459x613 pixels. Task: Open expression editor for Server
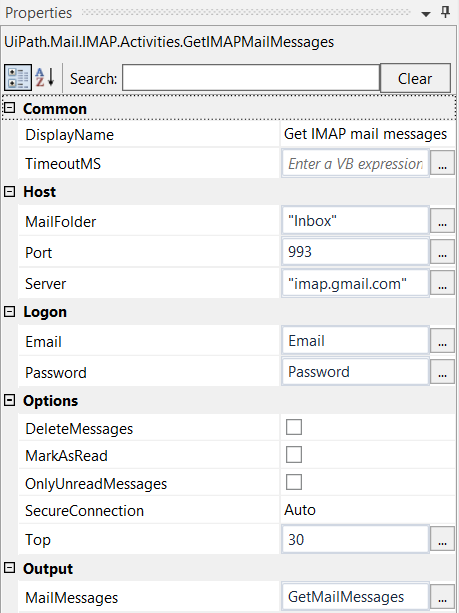442,283
